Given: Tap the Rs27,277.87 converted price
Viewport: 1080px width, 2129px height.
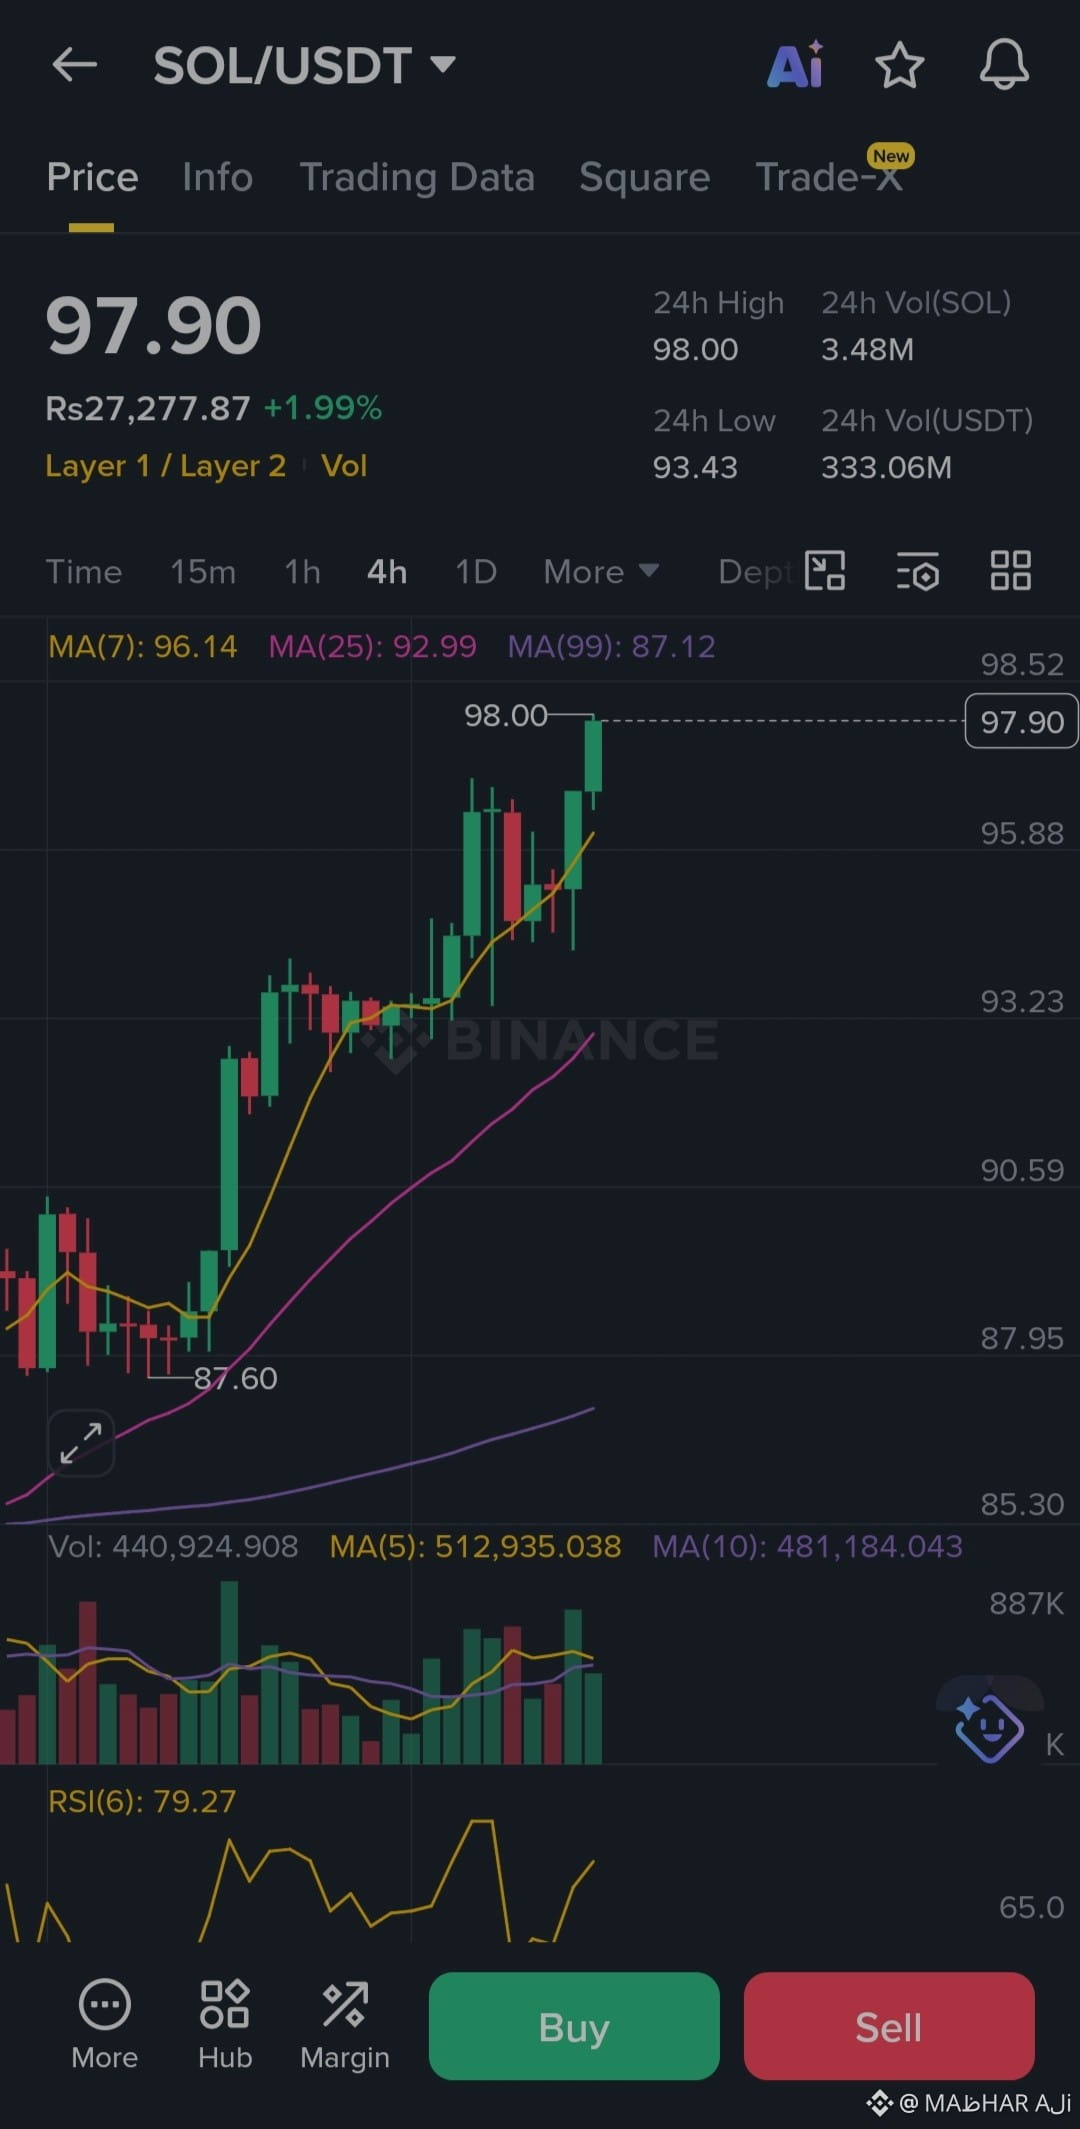Looking at the screenshot, I should 148,408.
